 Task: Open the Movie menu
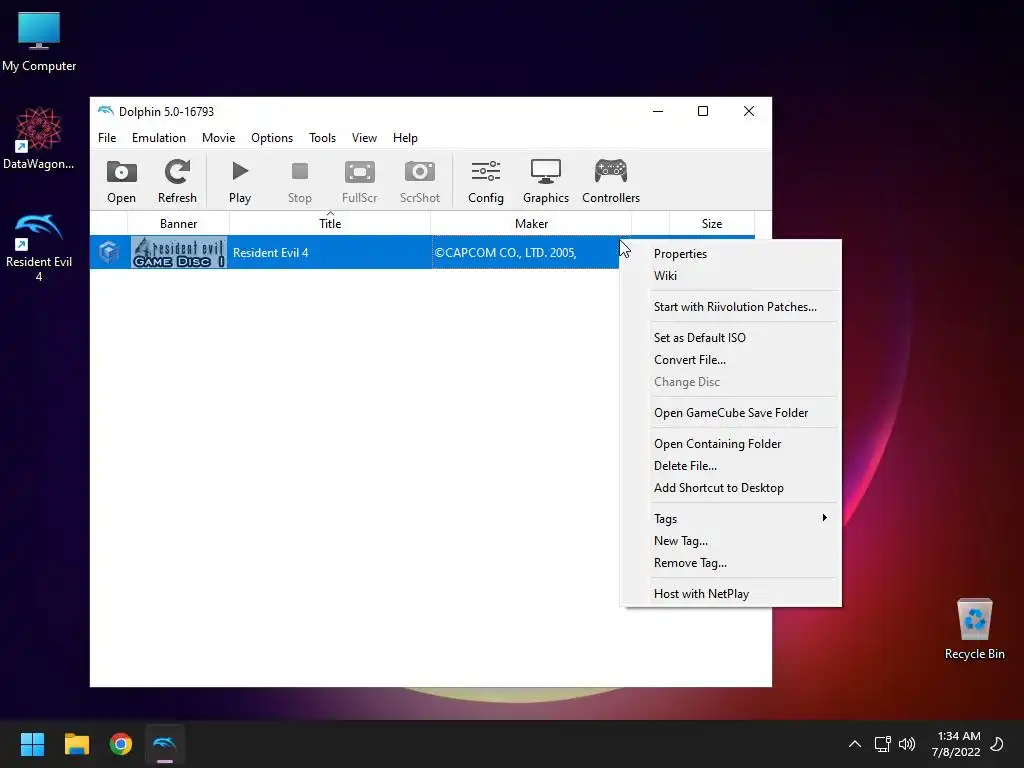(218, 138)
